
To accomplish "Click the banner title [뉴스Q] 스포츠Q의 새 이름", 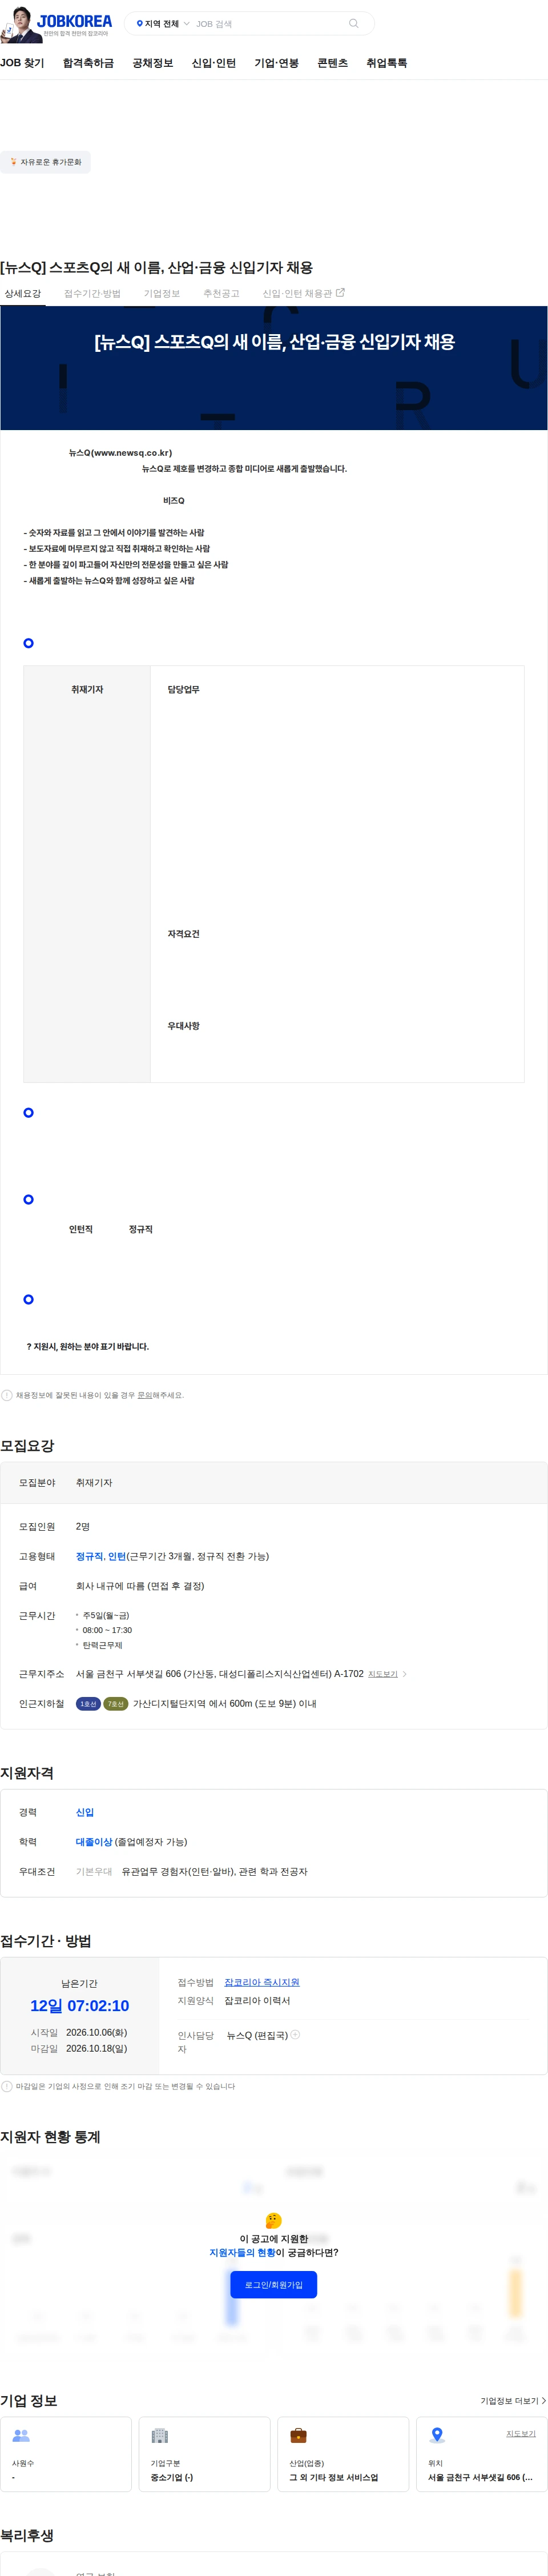I will pyautogui.click(x=274, y=342).
